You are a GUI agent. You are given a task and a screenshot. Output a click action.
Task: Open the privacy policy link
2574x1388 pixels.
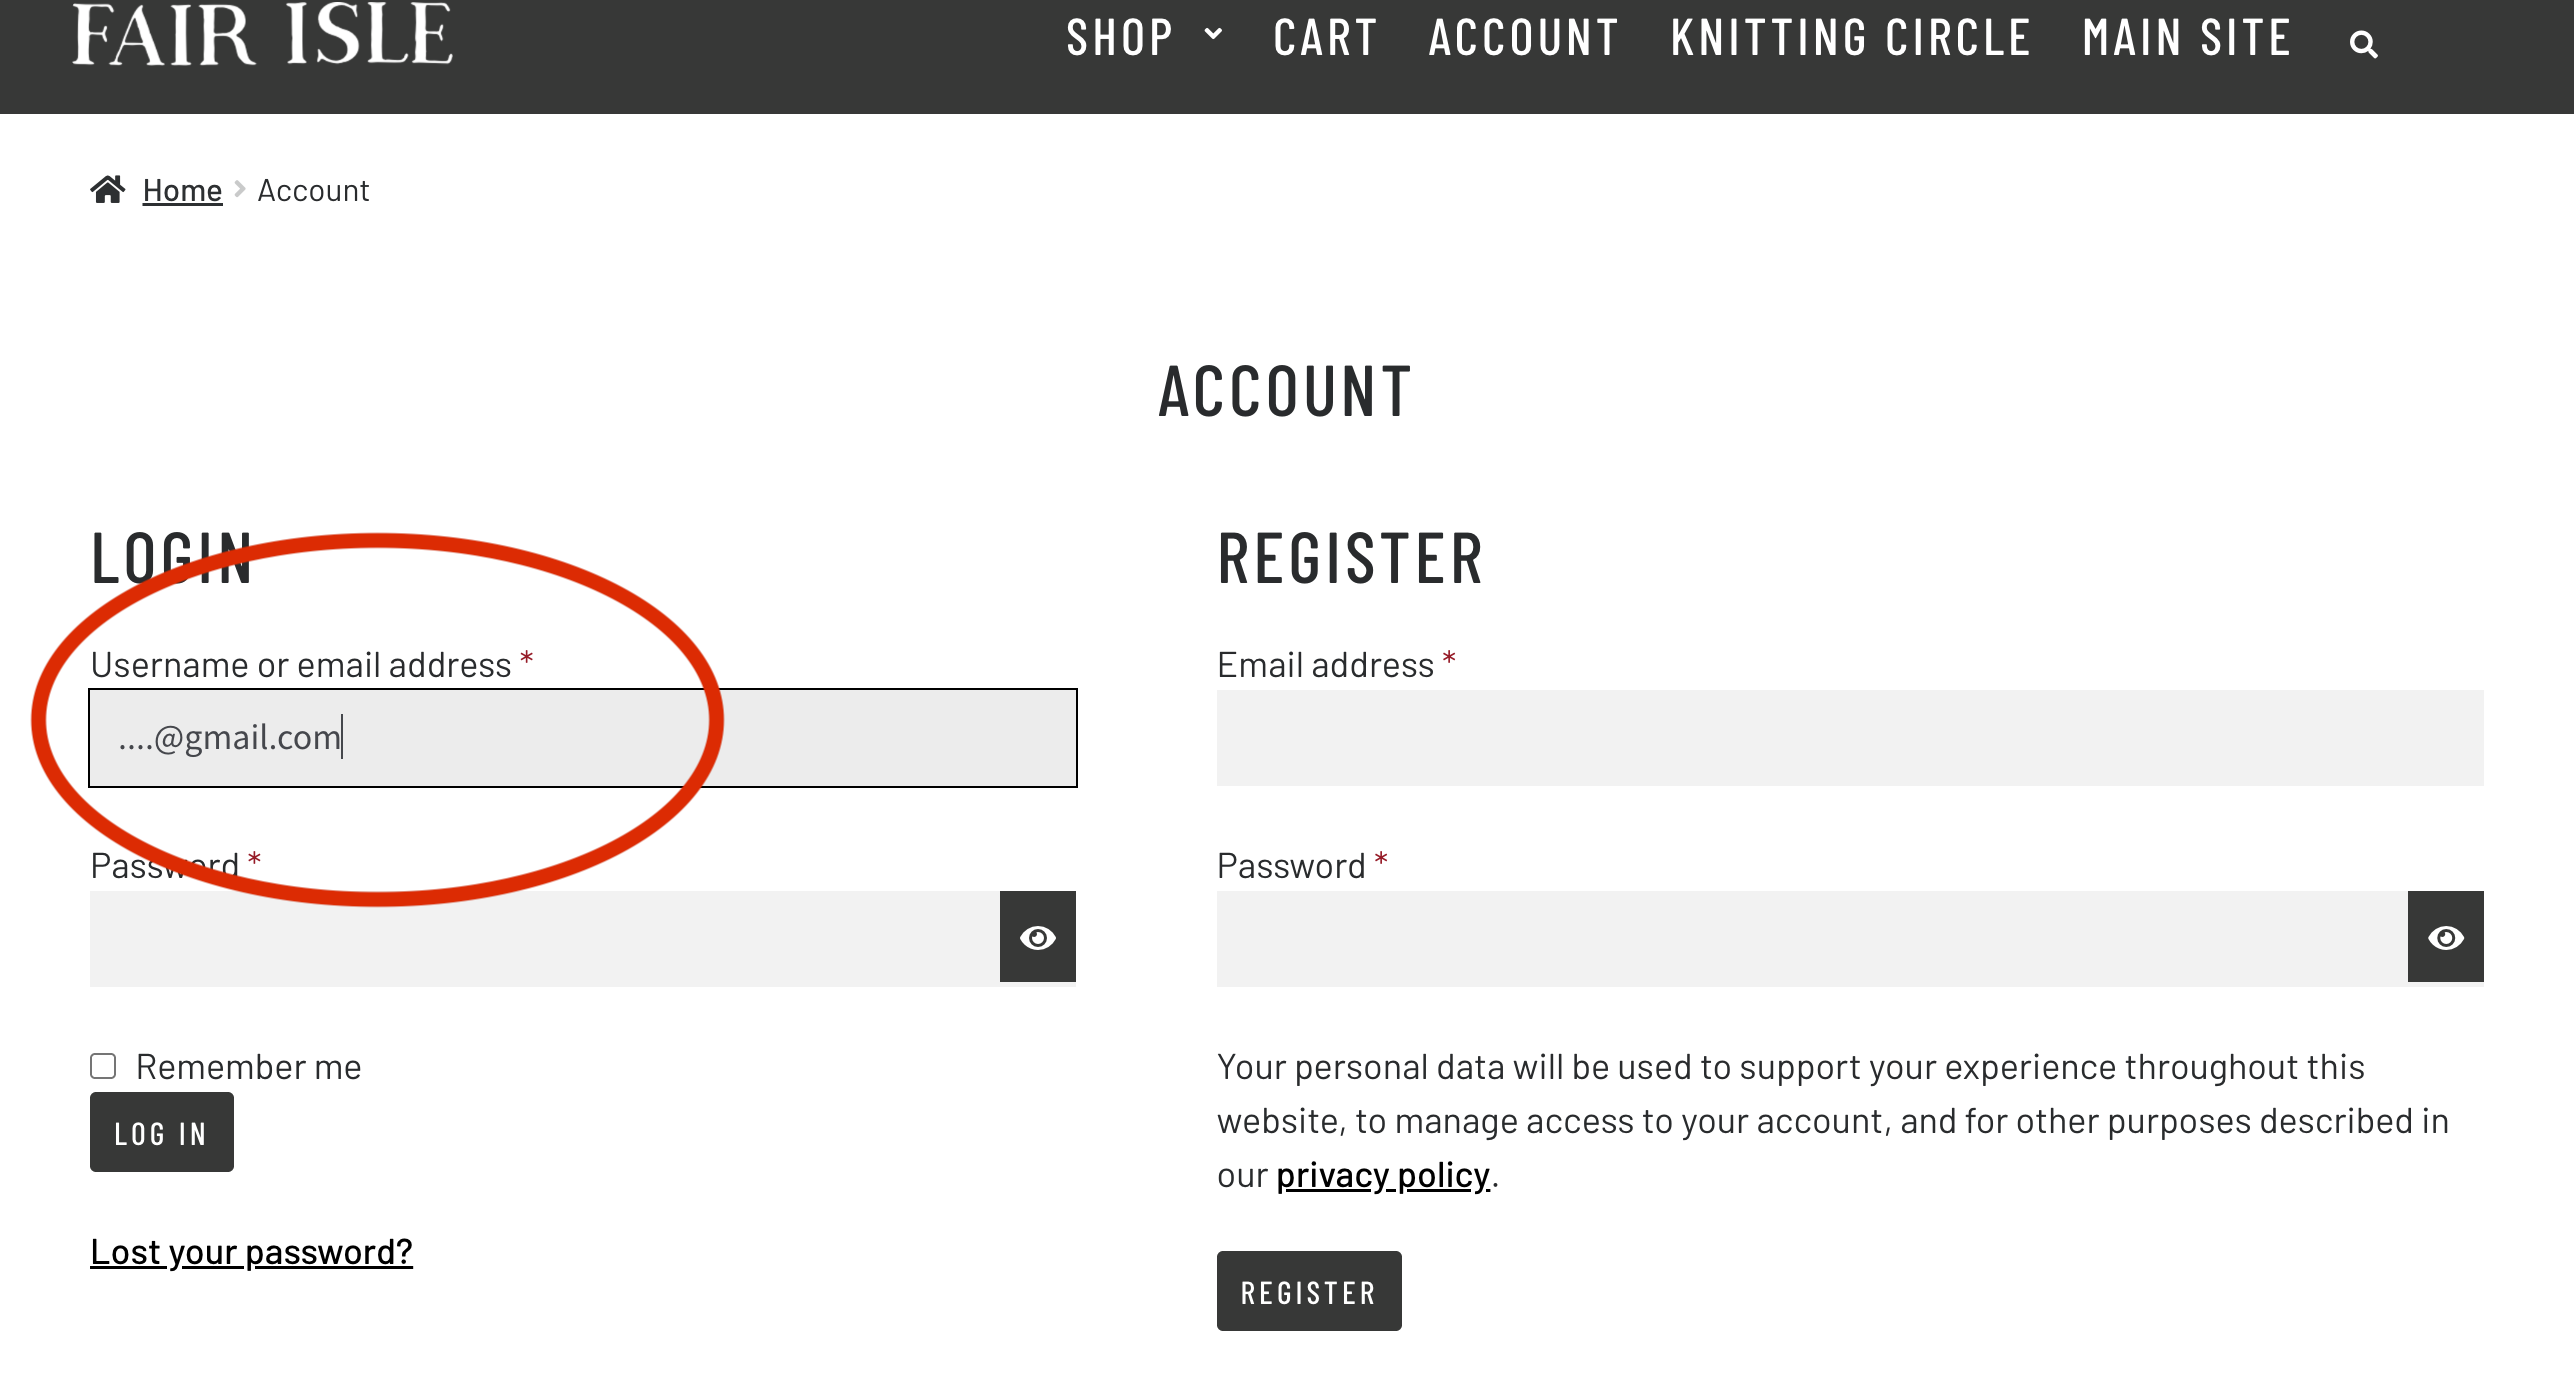1382,1175
